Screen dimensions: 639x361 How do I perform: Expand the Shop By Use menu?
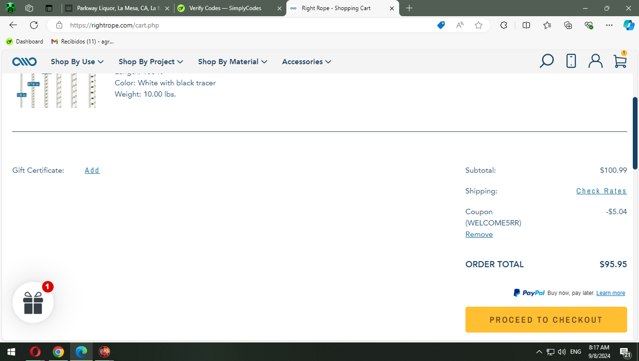(77, 62)
